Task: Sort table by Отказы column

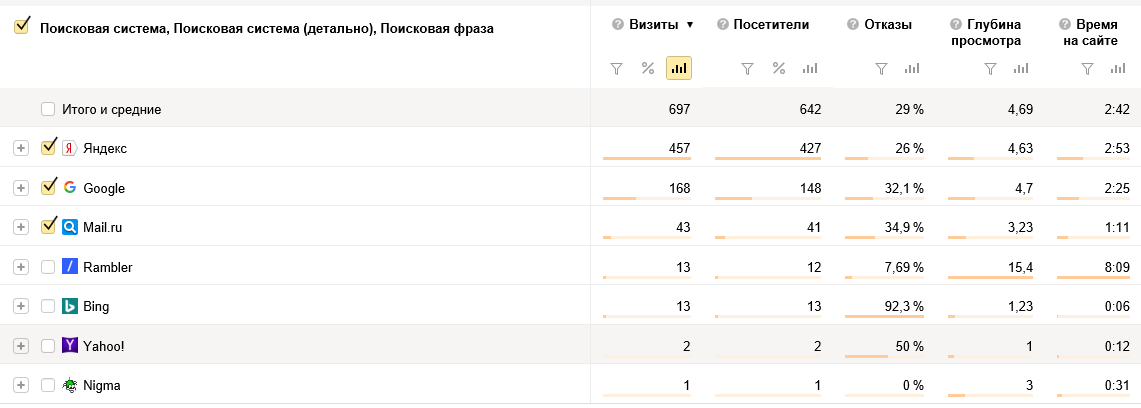Action: 887,25
